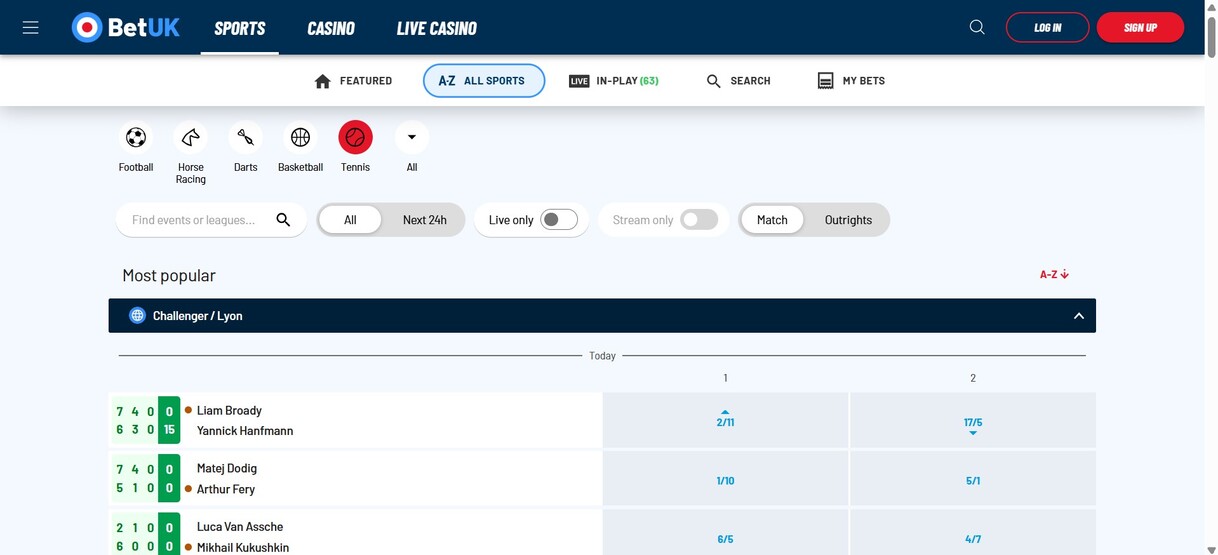Click the Log In button
Screen dimensions: 1218x555
tap(1047, 28)
